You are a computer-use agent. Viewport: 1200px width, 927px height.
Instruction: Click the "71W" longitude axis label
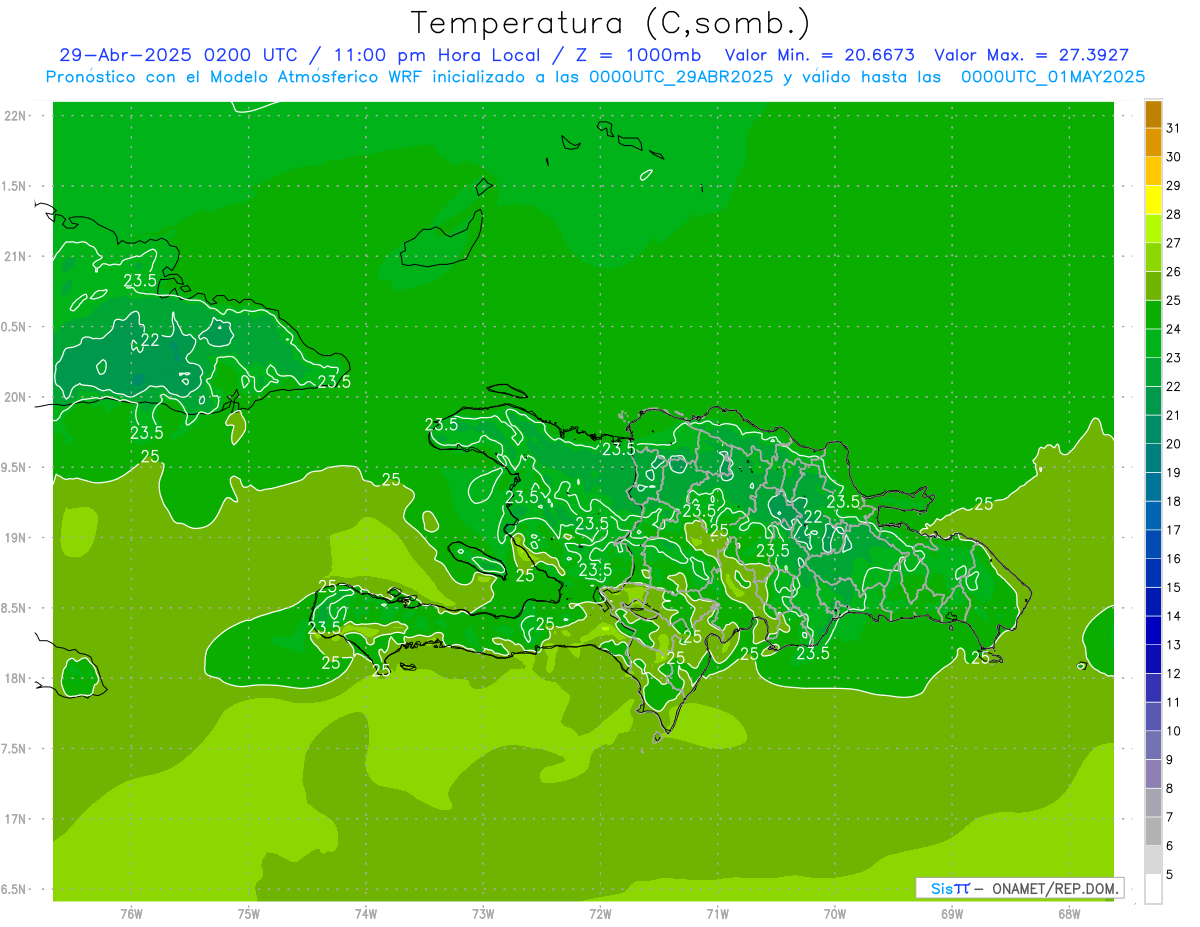717,914
